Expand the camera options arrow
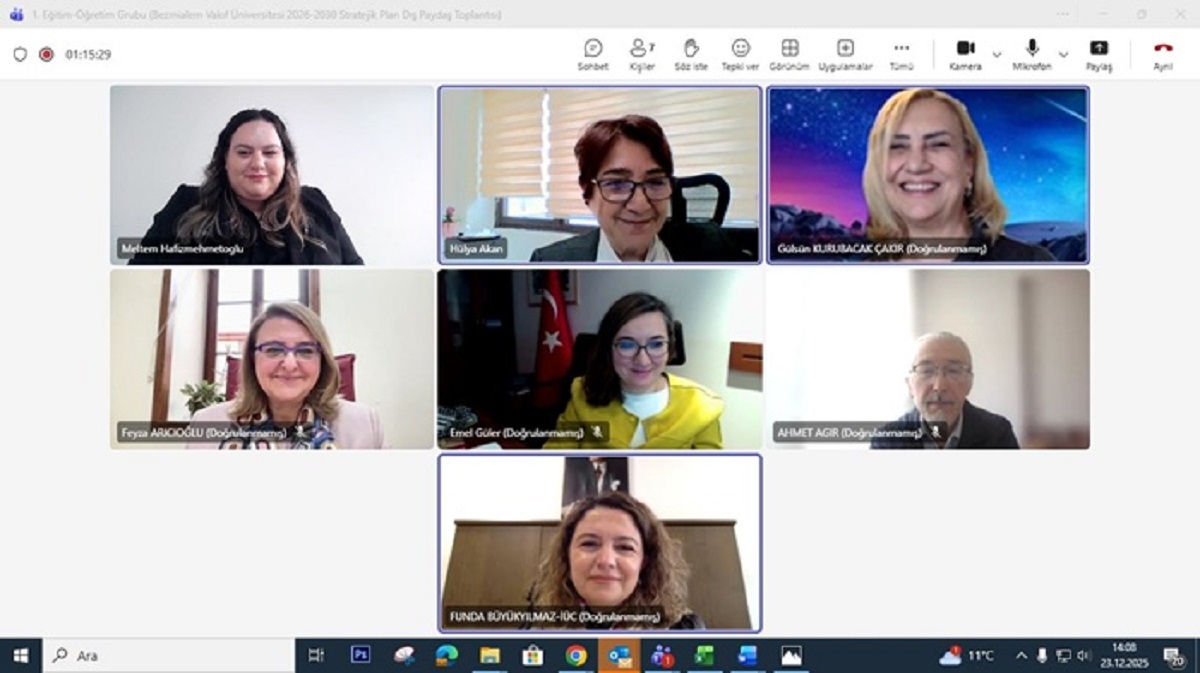The height and width of the screenshot is (673, 1200). [997, 54]
